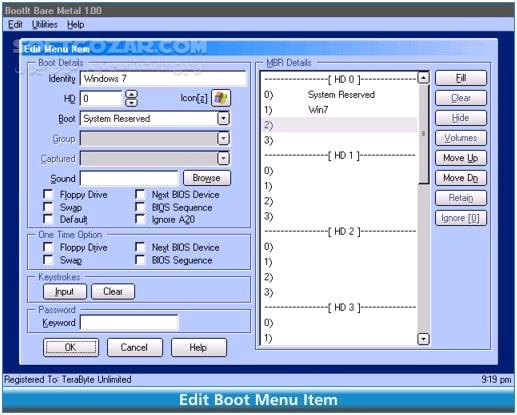This screenshot has width=517, height=415.
Task: Increase HD number with up stepper
Action: click(x=132, y=94)
